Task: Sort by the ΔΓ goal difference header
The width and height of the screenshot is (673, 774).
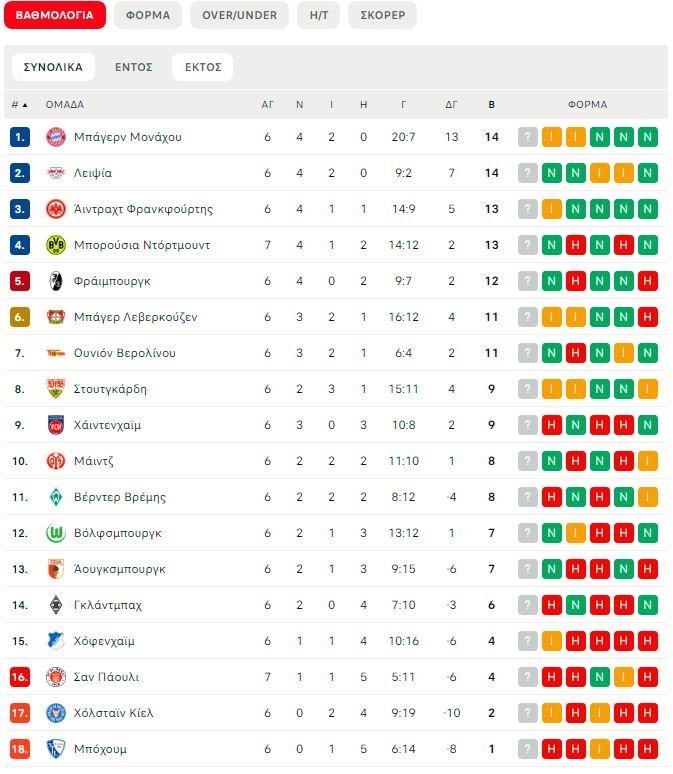Action: pos(451,104)
